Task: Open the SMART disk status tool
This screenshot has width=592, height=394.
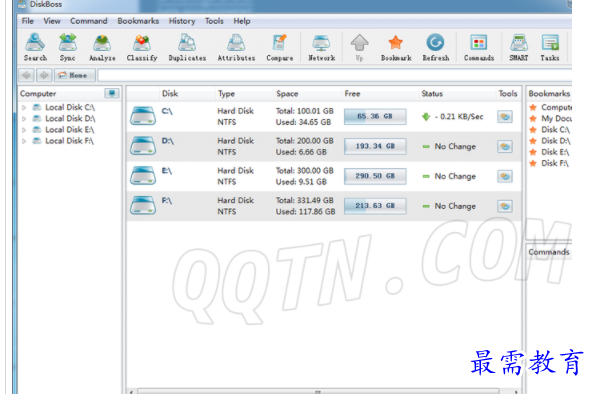Action: click(x=519, y=47)
